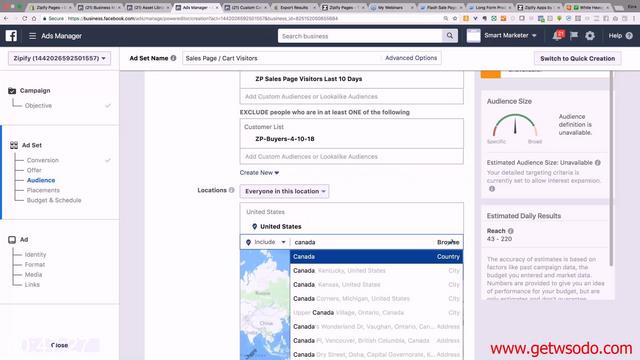
Task: Go to Objective in Campaign tree
Action: pos(38,105)
